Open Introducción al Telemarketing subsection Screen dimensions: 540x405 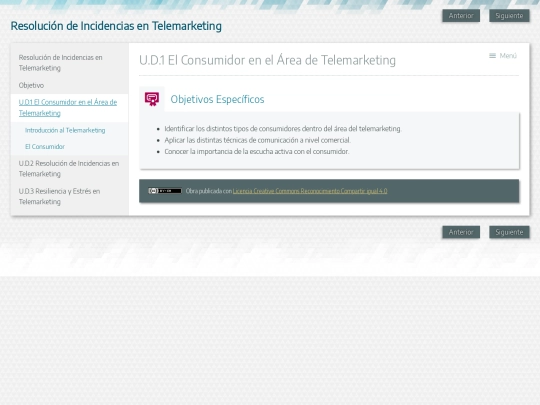pos(65,130)
